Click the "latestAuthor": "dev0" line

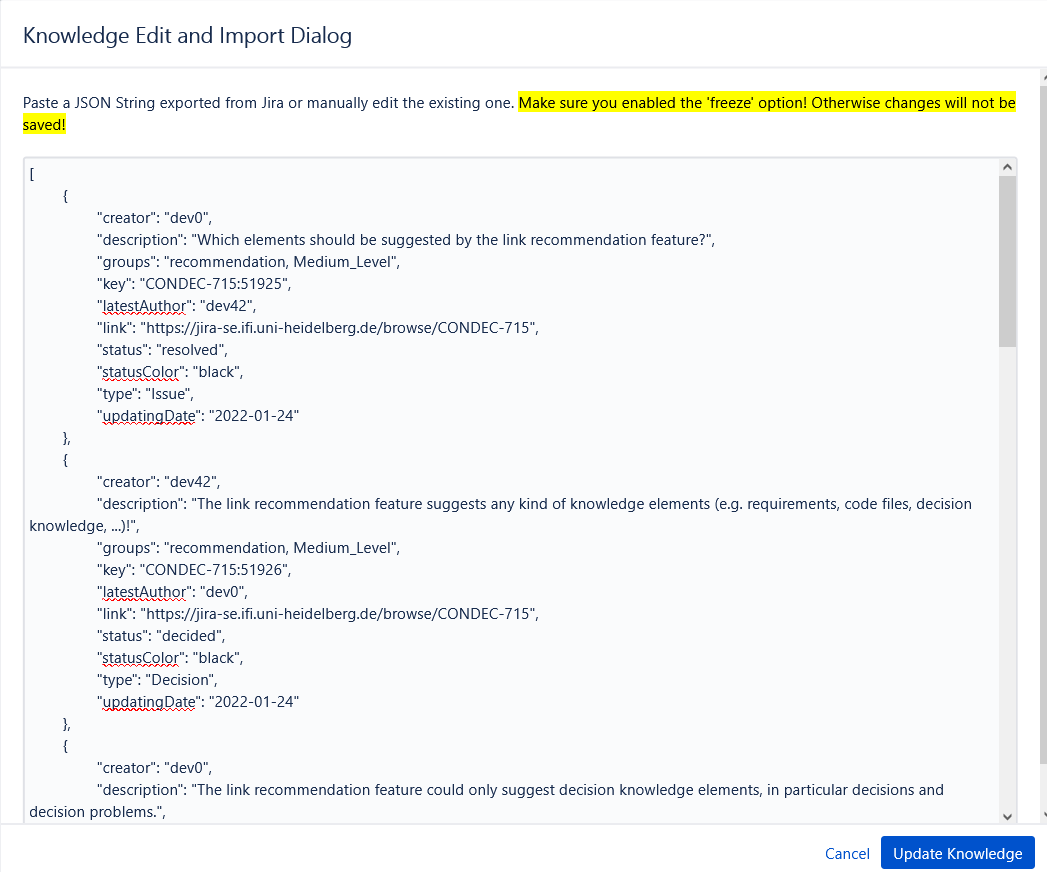pyautogui.click(x=172, y=592)
